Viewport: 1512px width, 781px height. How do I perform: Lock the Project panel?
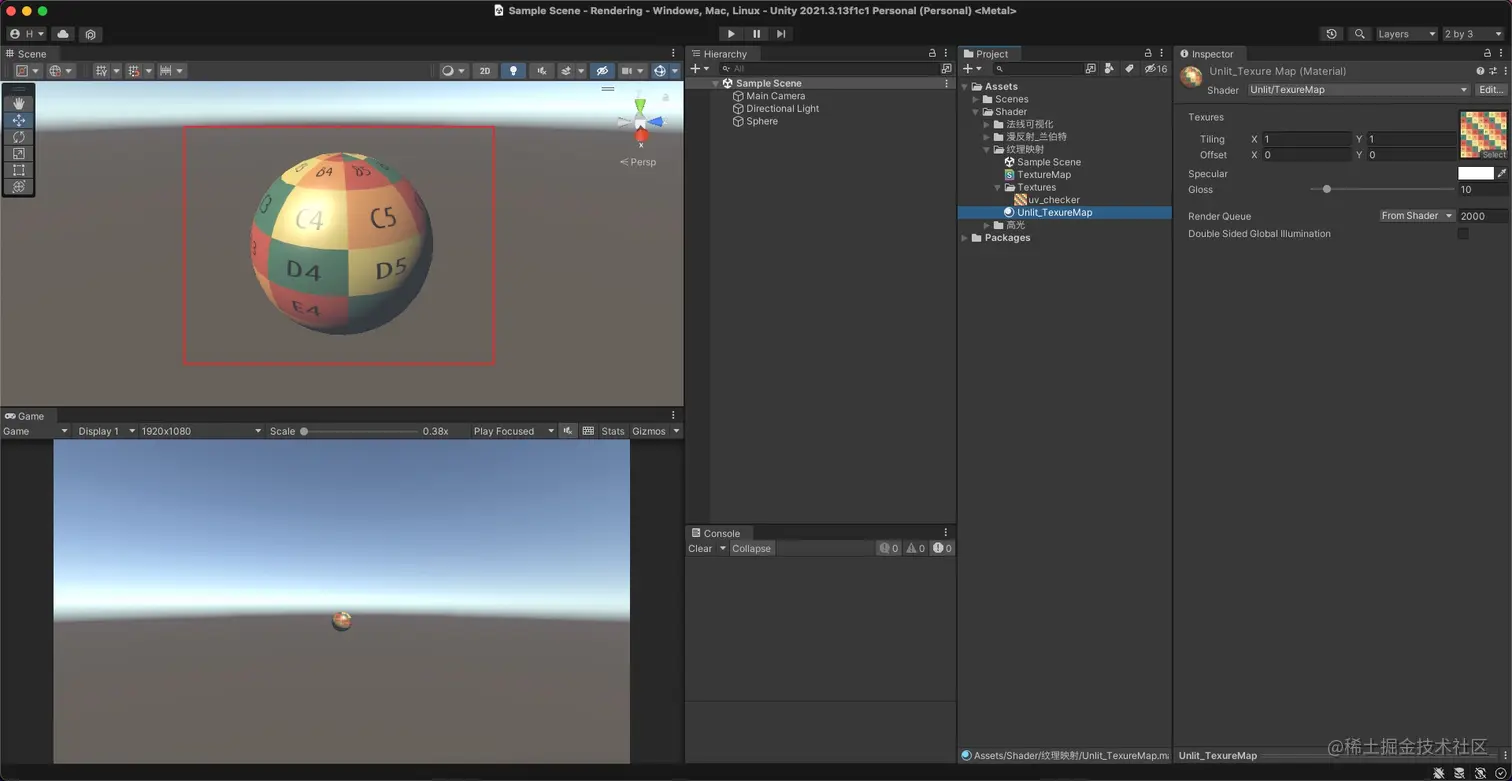(1148, 54)
